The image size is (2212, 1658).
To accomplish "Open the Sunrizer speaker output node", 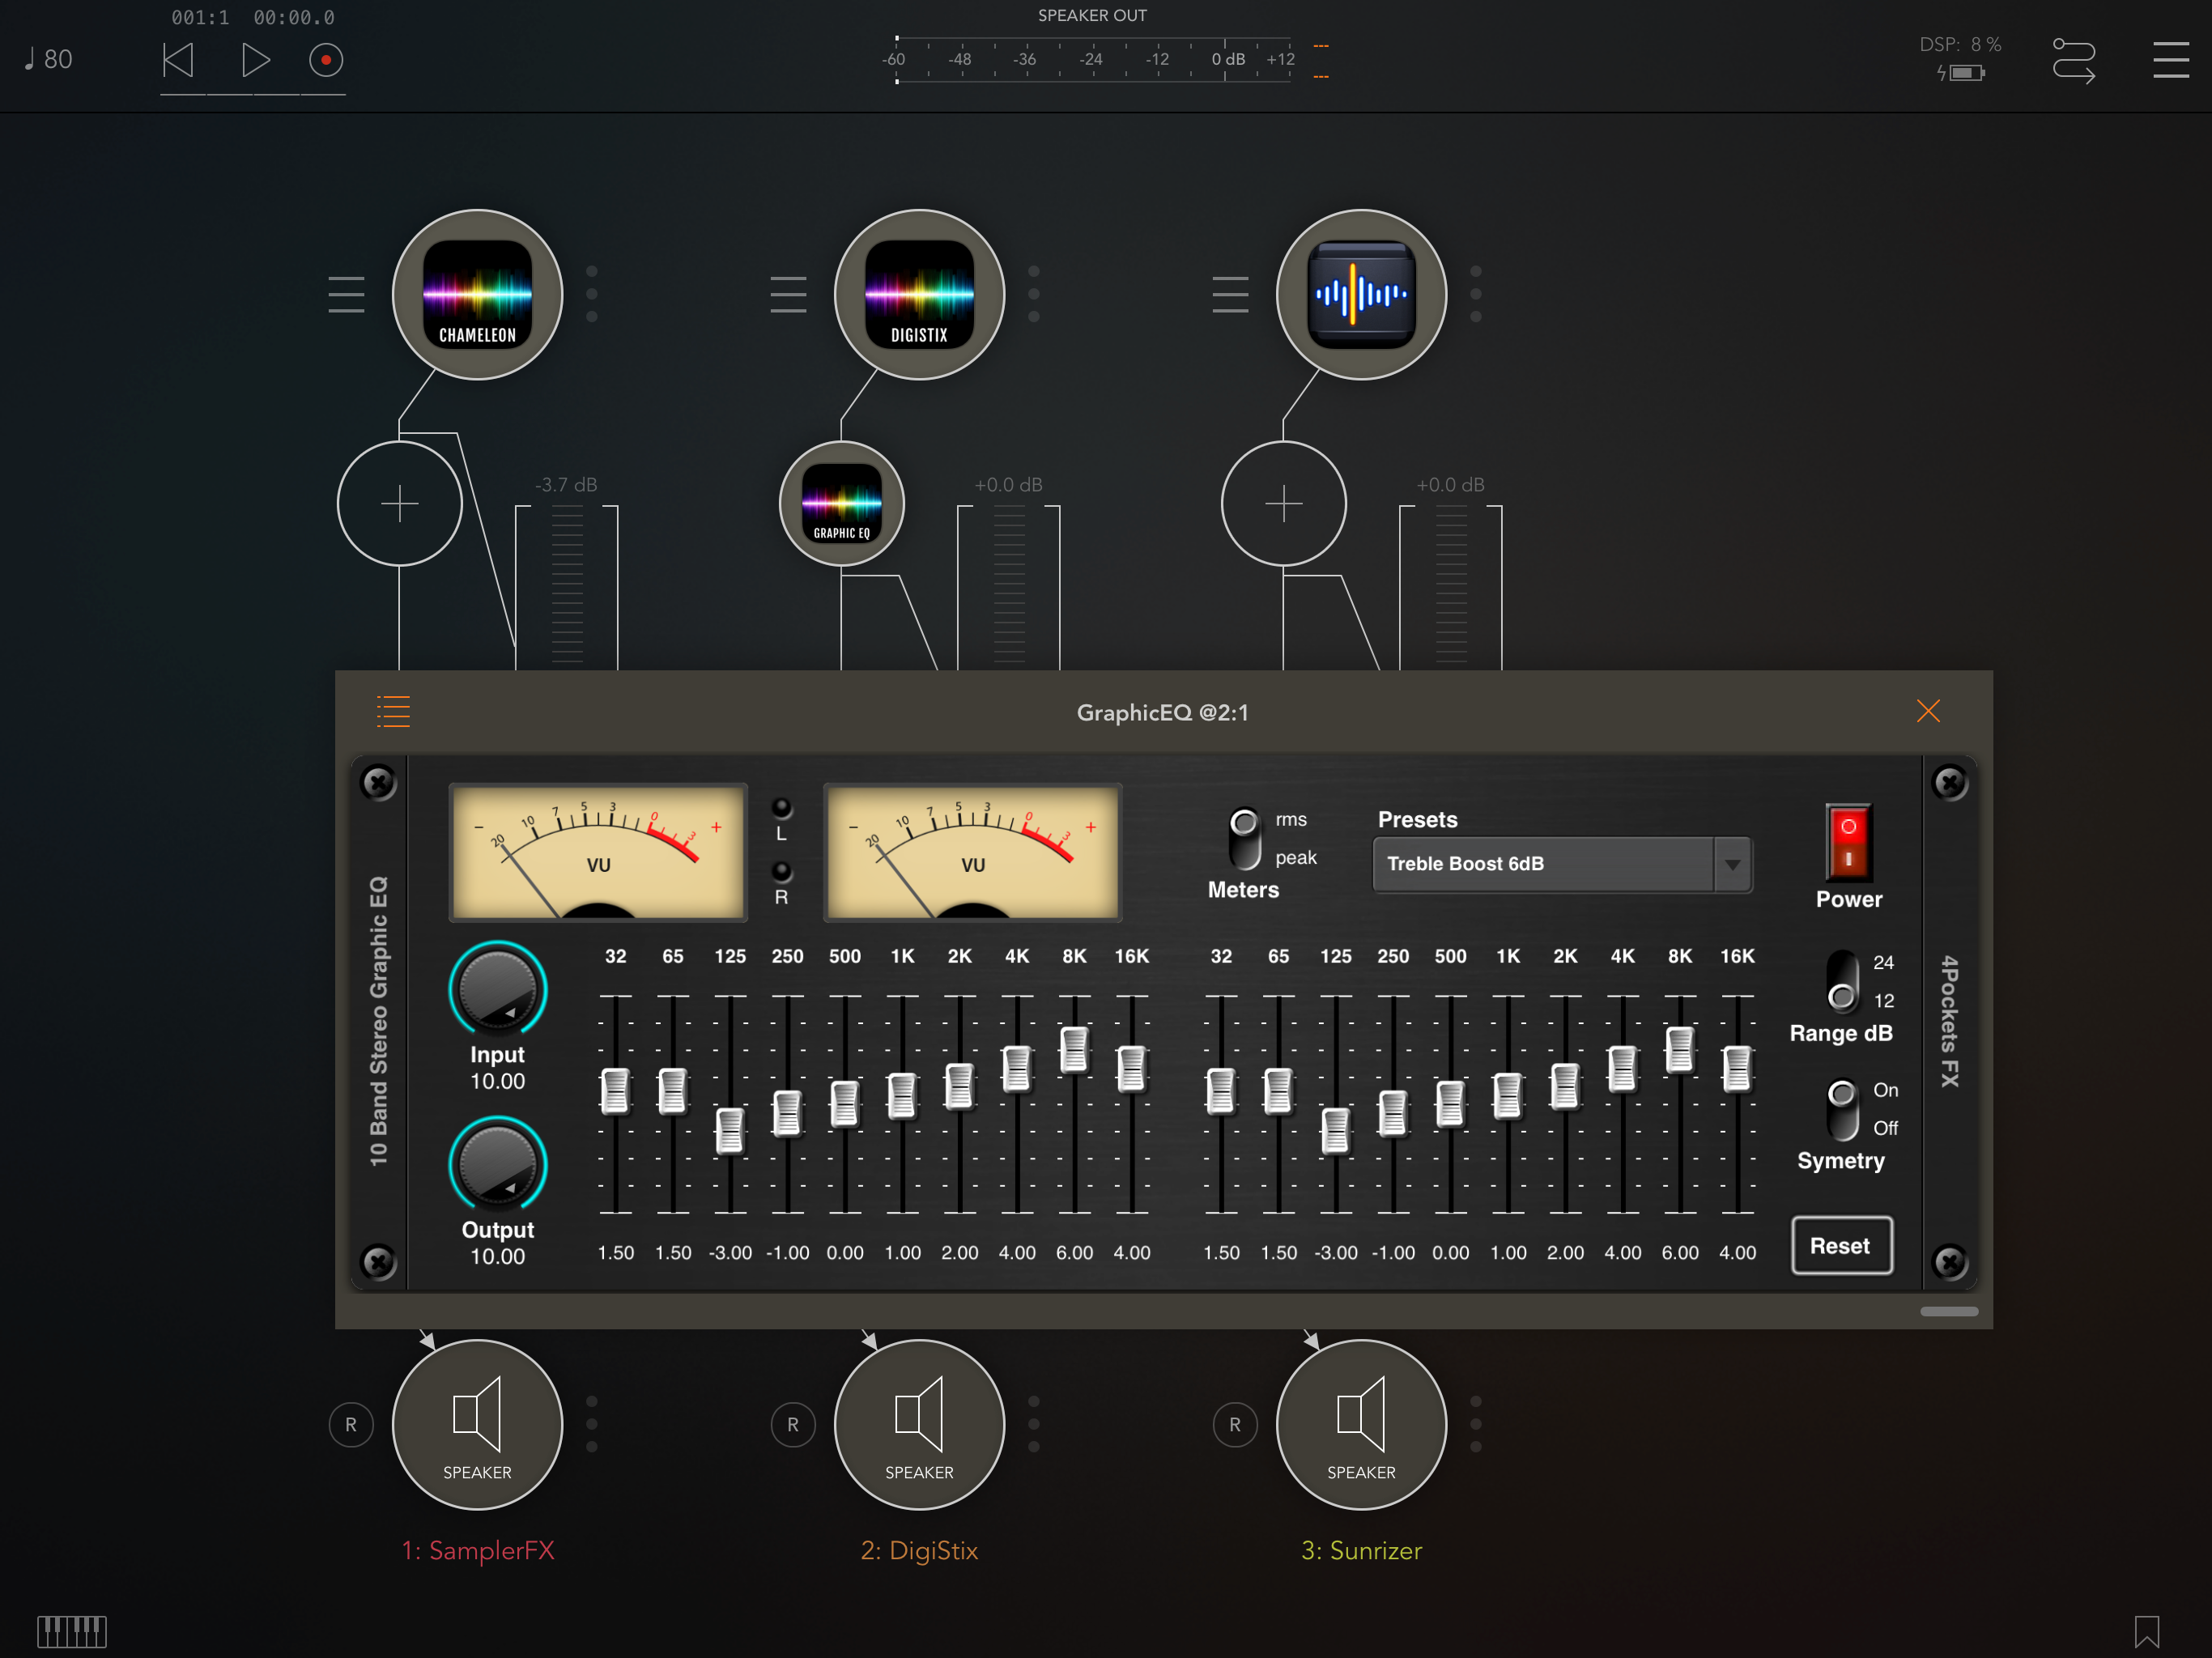I will coord(1361,1424).
